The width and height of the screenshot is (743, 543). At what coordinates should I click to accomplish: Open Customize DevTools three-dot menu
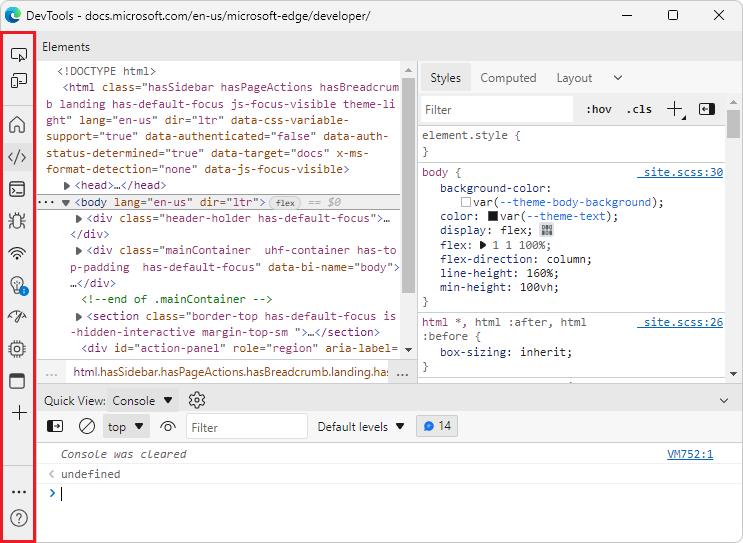pos(18,492)
